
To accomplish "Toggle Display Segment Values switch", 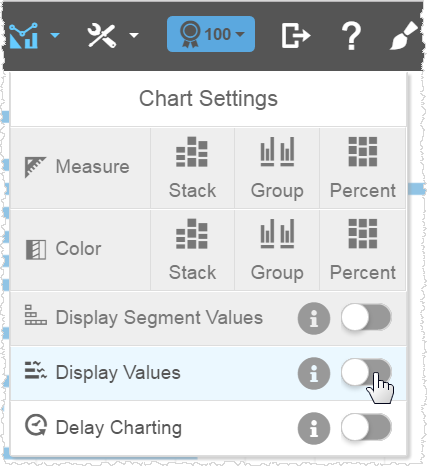I will click(x=366, y=317).
